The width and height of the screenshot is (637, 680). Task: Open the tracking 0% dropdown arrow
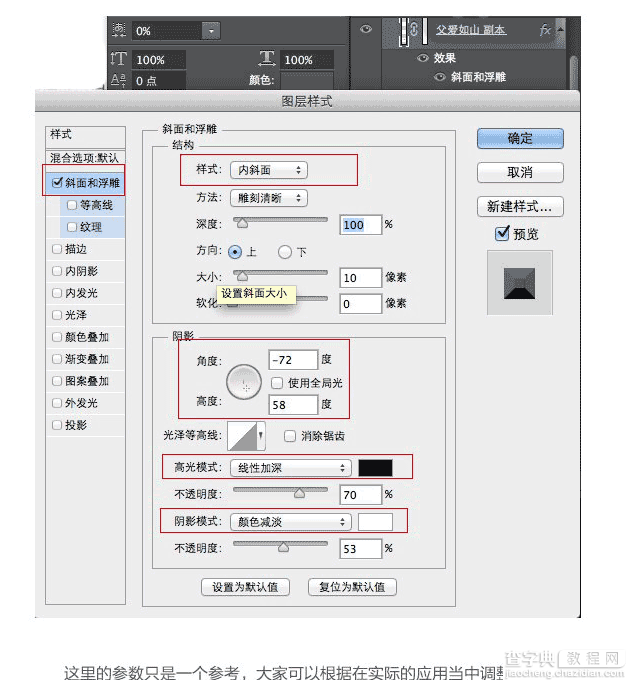click(x=211, y=31)
